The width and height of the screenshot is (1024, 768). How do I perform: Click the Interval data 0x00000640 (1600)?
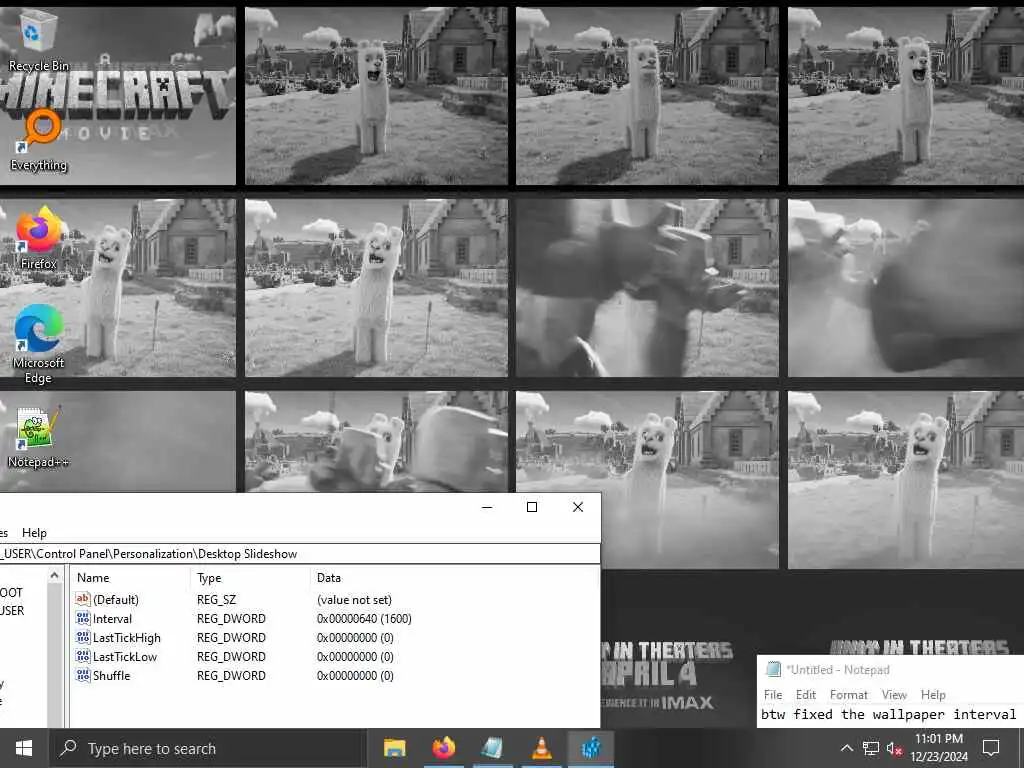(364, 618)
